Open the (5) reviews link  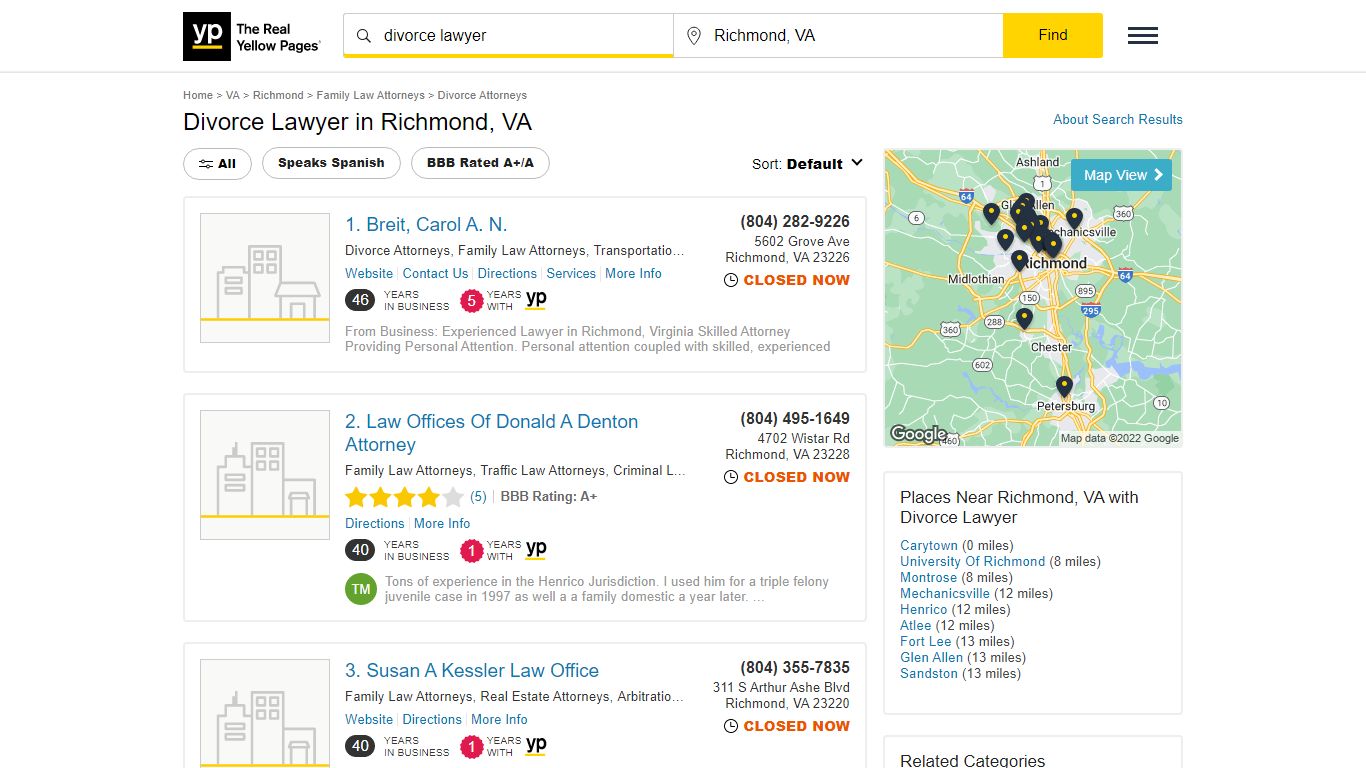pos(478,497)
